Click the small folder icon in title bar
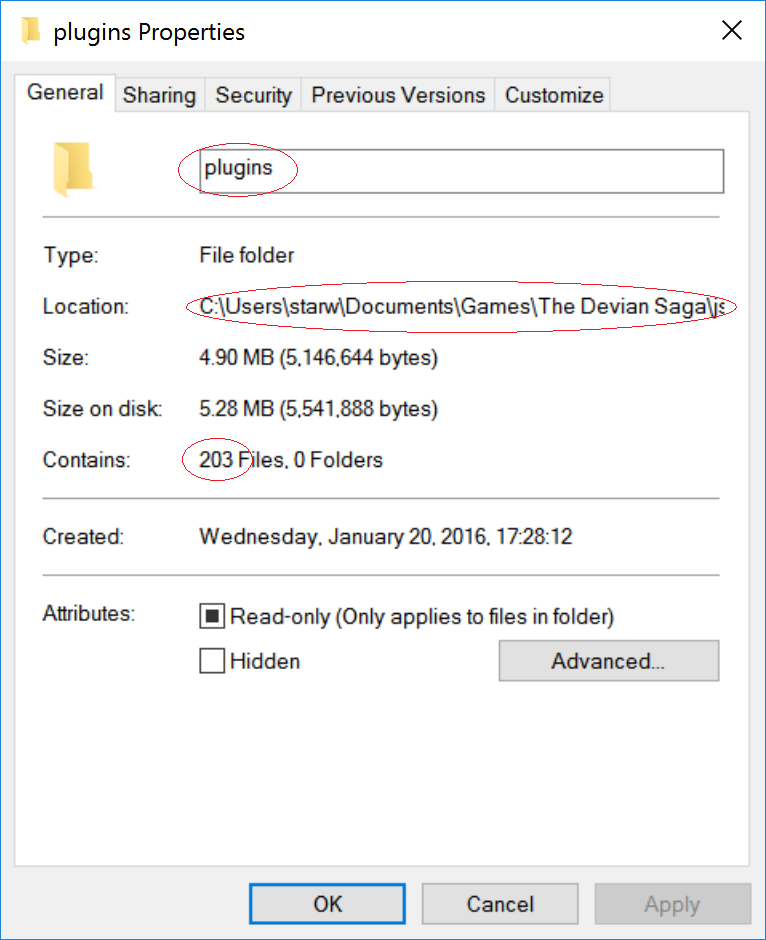 pos(31,31)
